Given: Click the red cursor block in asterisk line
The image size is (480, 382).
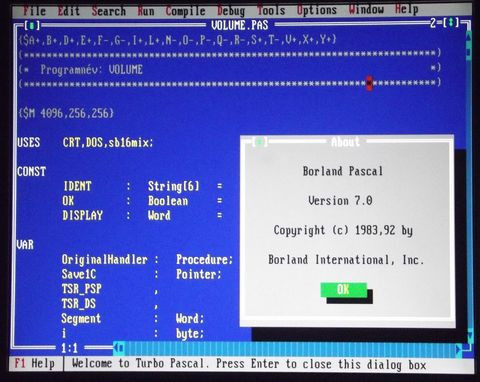Looking at the screenshot, I should (369, 83).
